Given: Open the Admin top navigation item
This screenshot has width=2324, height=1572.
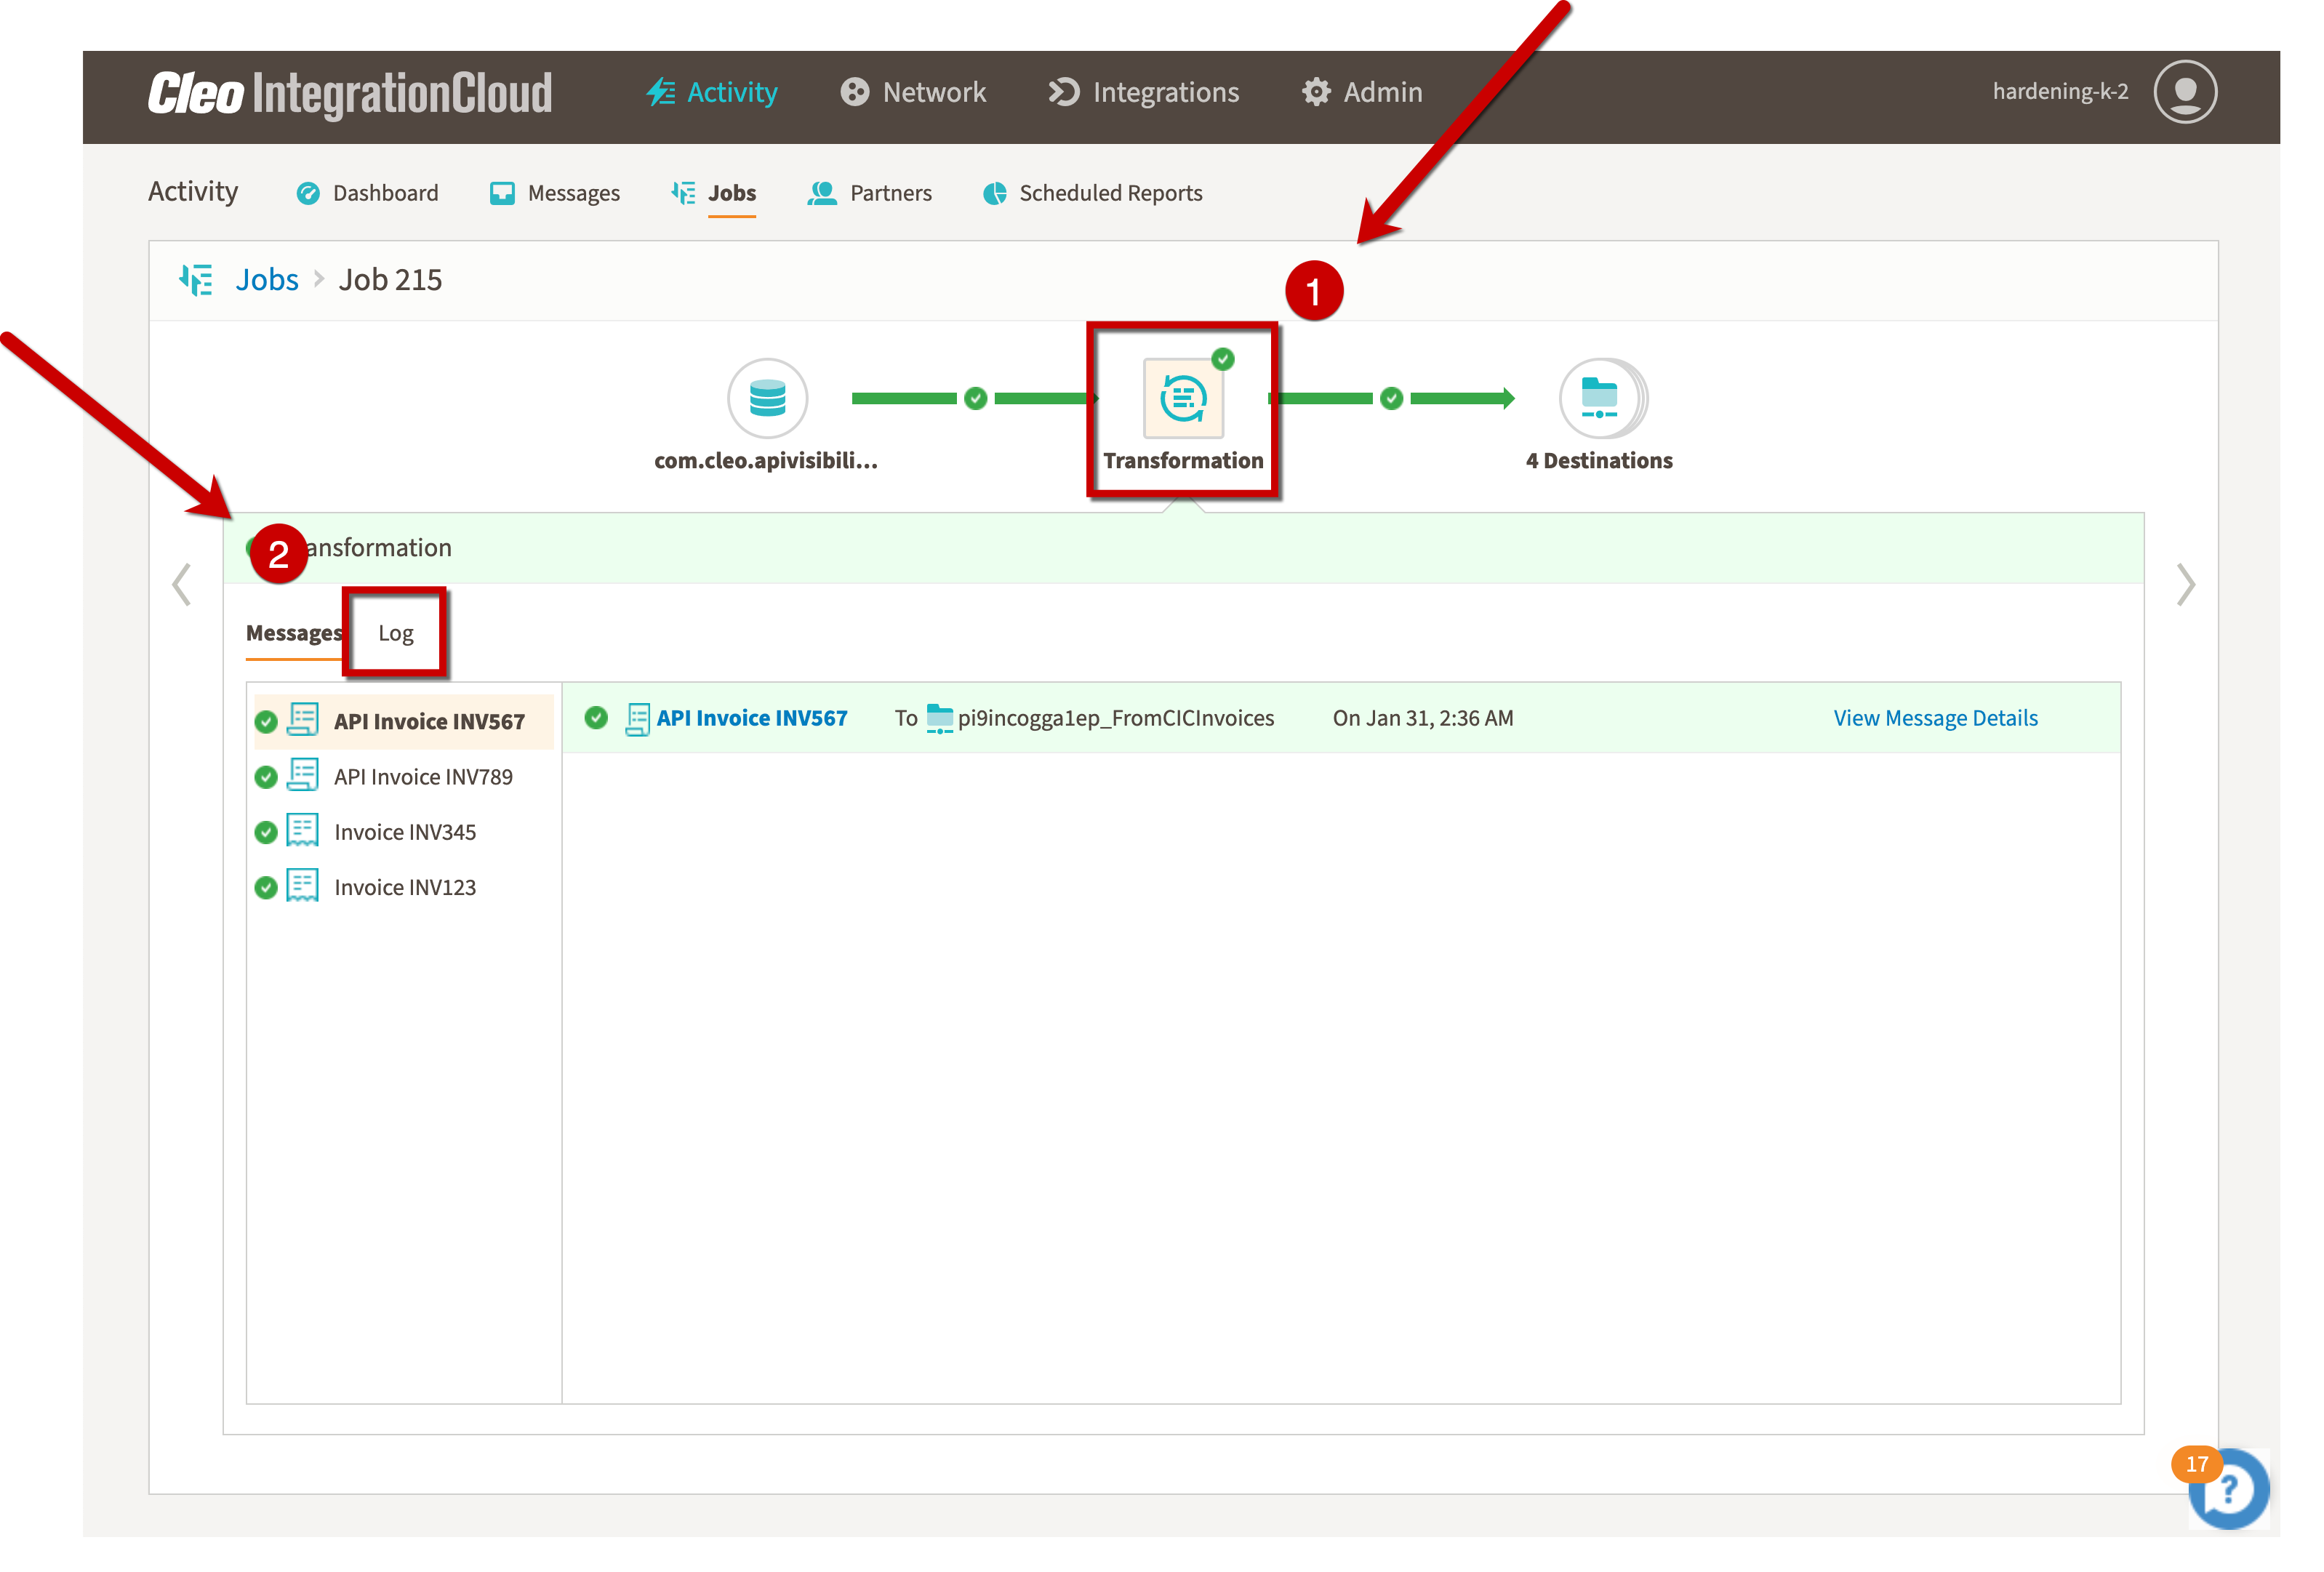Looking at the screenshot, I should coord(1362,92).
